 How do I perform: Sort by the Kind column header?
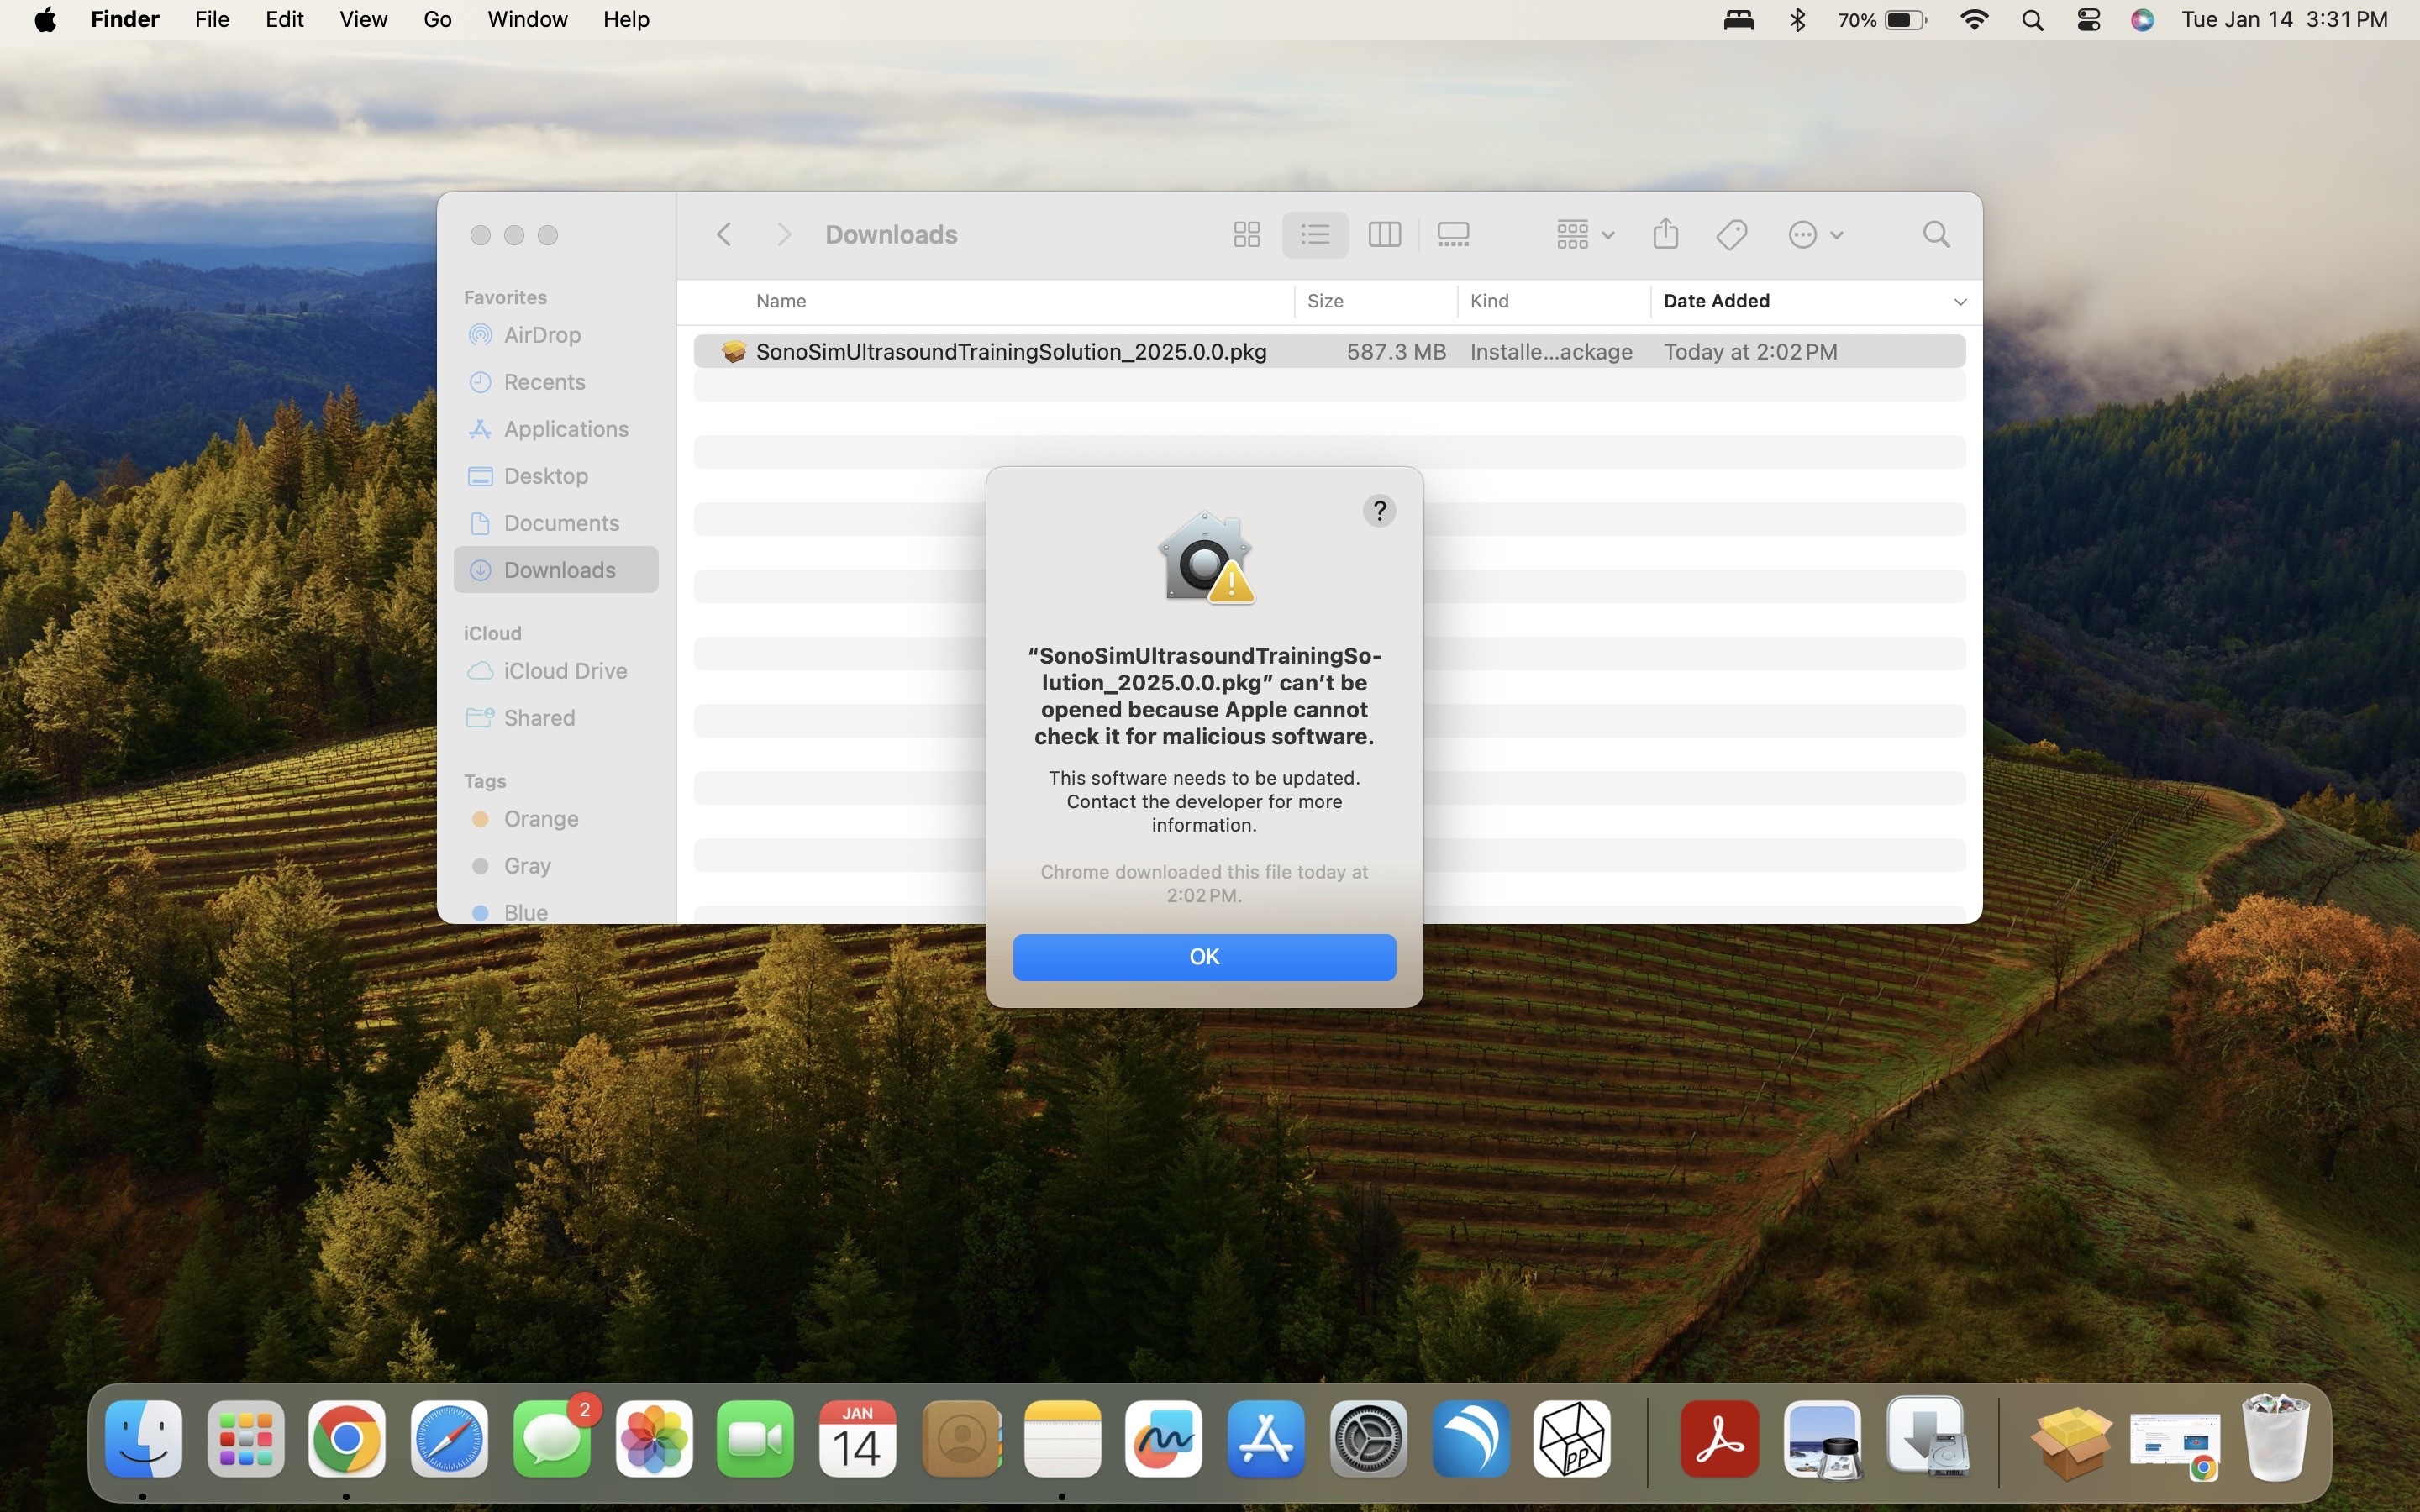tap(1489, 301)
